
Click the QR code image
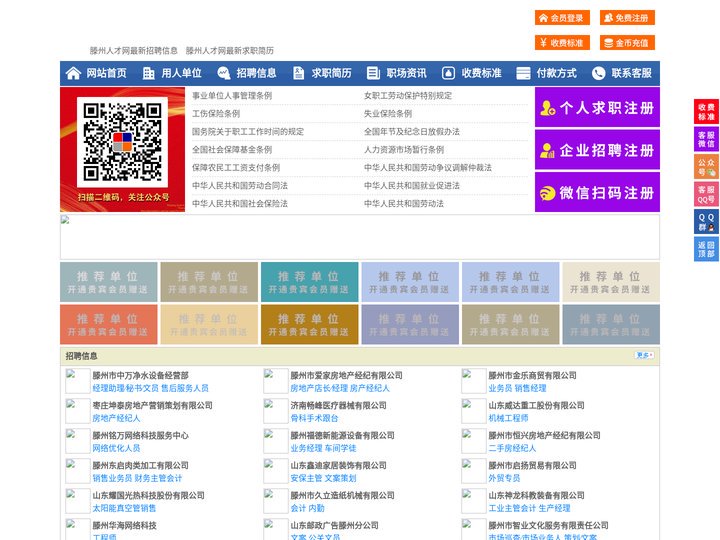(x=122, y=142)
